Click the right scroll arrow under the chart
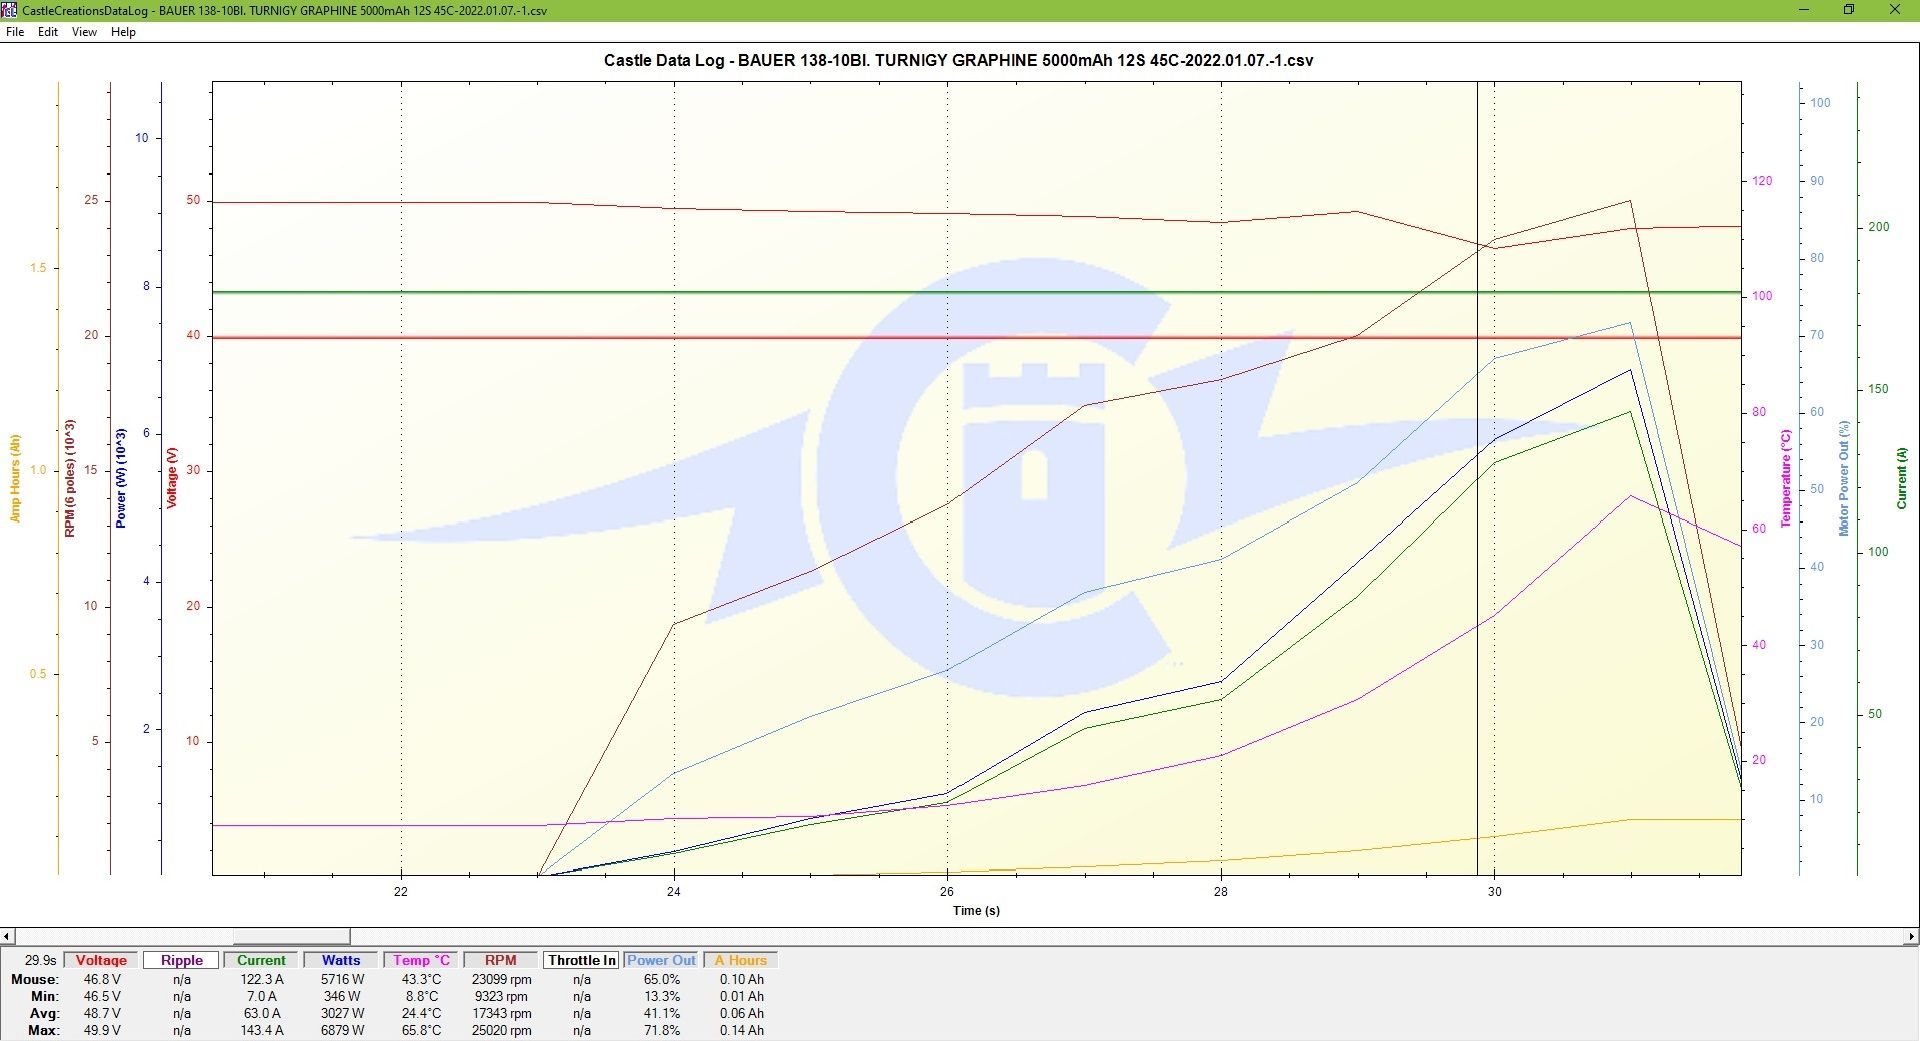The width and height of the screenshot is (1920, 1041). (x=1911, y=937)
